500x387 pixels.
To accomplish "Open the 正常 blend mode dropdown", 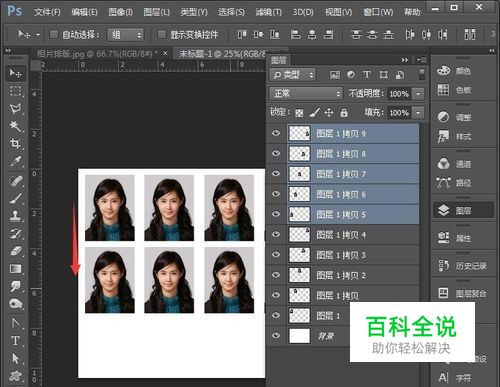I will pos(306,93).
